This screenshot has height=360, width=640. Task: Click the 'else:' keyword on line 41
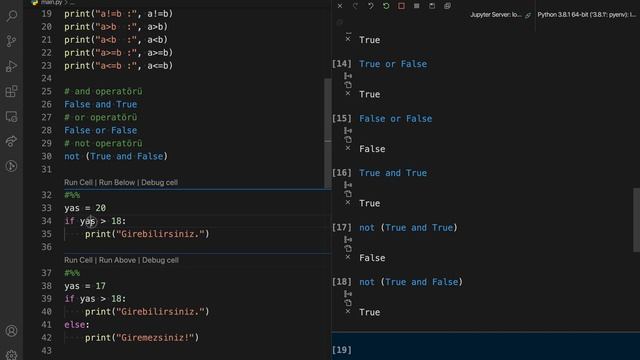coord(77,325)
